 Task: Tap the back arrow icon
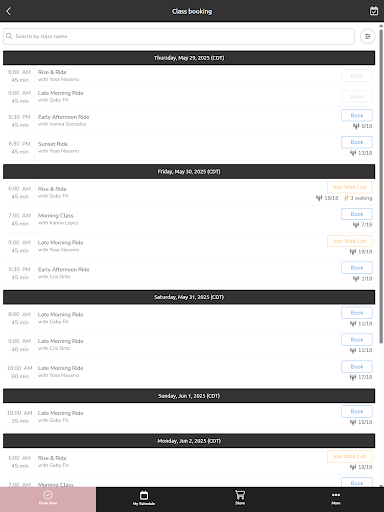9,11
